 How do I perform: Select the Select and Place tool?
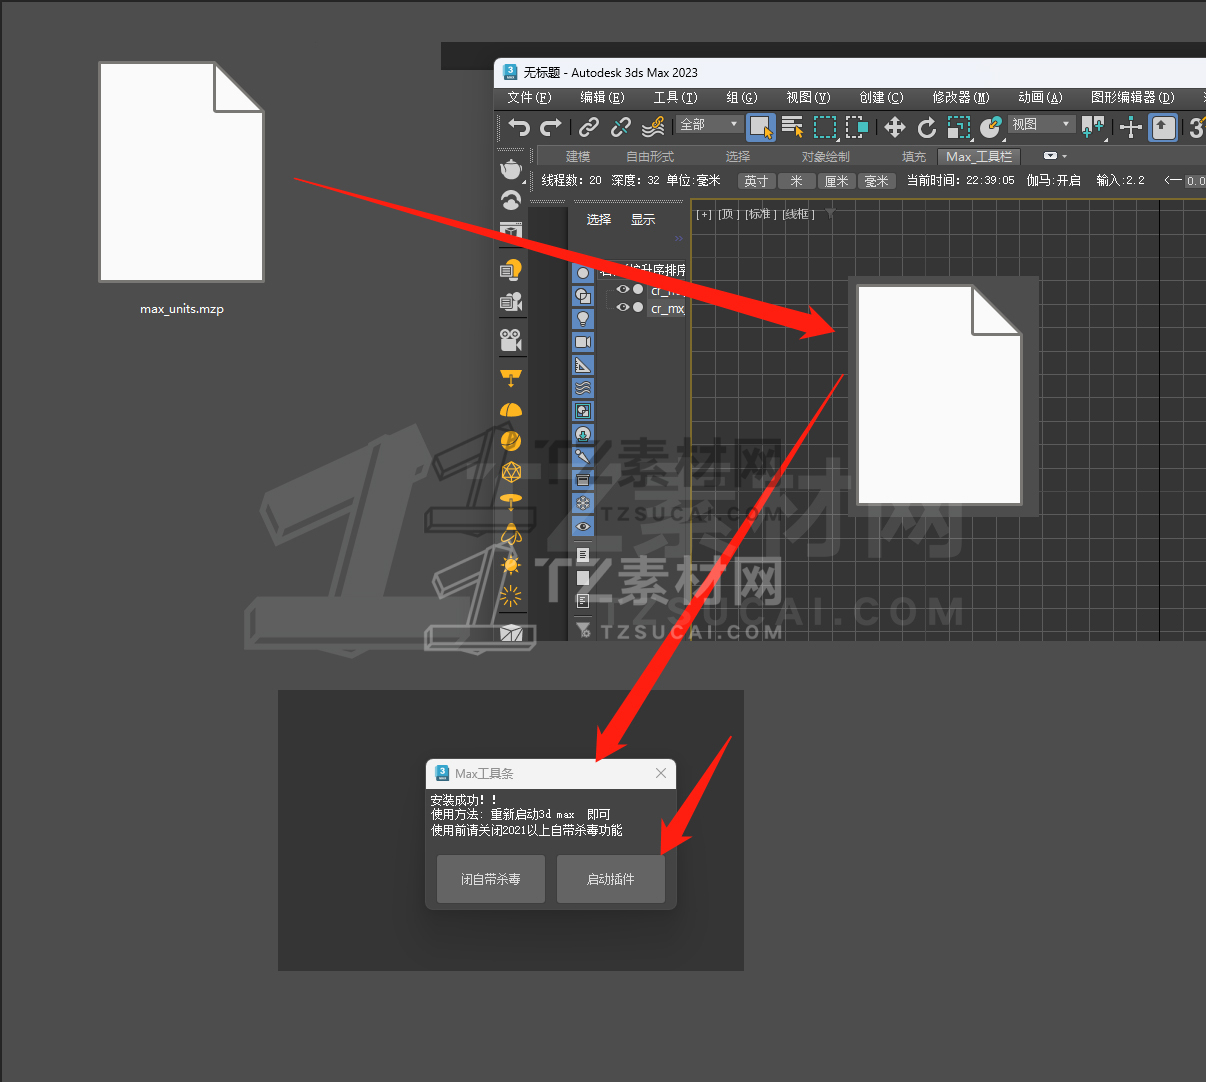pyautogui.click(x=991, y=127)
